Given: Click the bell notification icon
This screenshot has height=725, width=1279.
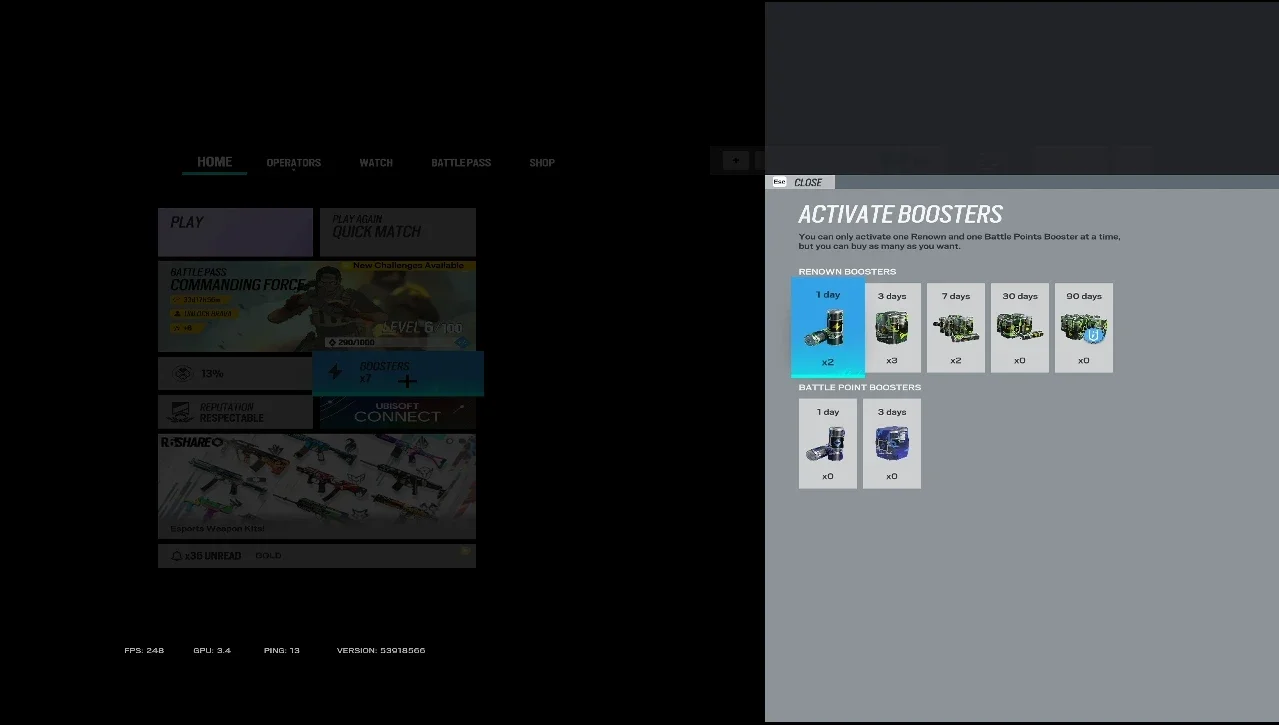Looking at the screenshot, I should [x=177, y=556].
